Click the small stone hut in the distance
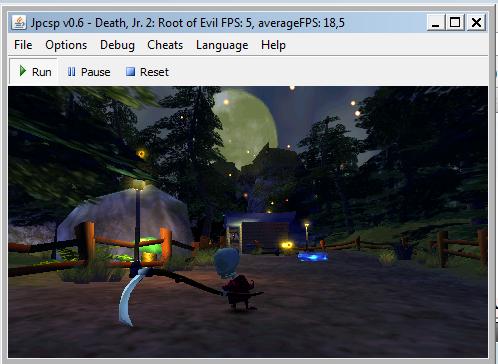The image size is (498, 364). click(x=259, y=233)
